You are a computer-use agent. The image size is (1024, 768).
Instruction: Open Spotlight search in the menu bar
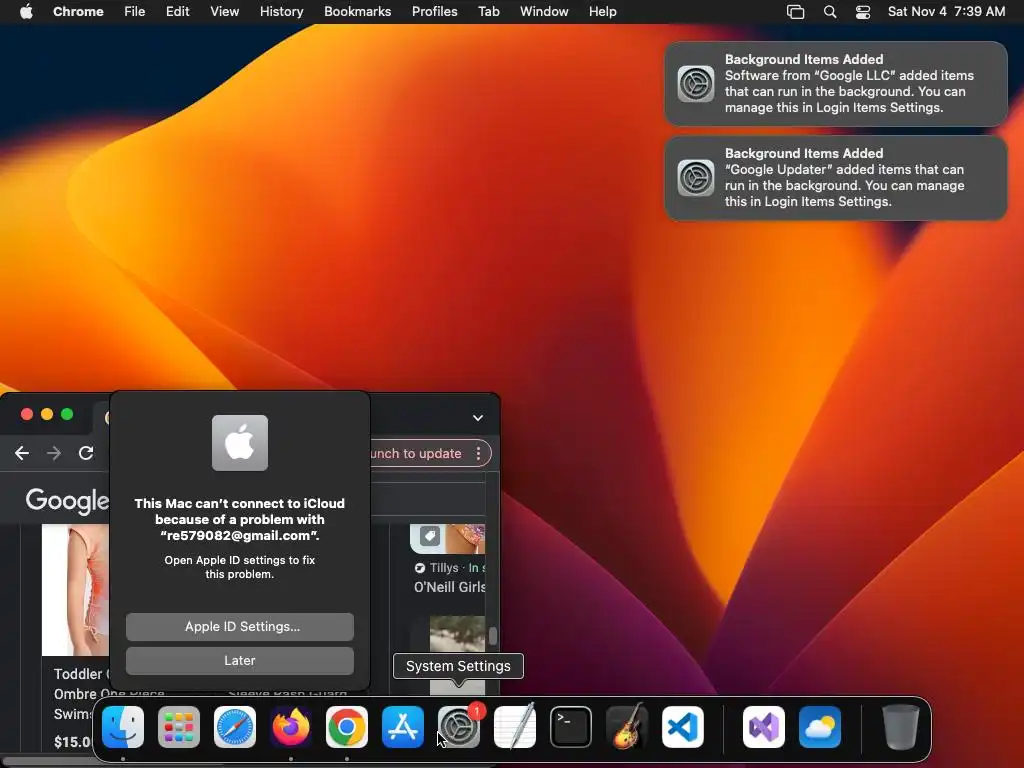pyautogui.click(x=829, y=12)
